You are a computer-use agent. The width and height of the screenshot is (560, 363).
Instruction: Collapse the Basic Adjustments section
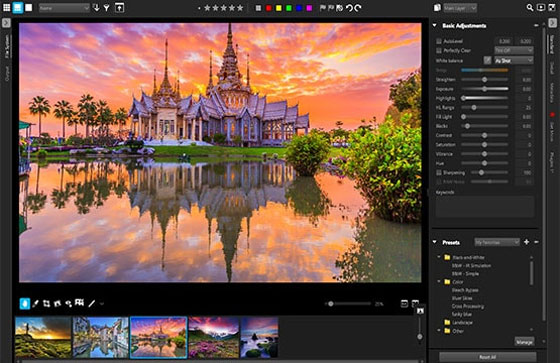(435, 25)
